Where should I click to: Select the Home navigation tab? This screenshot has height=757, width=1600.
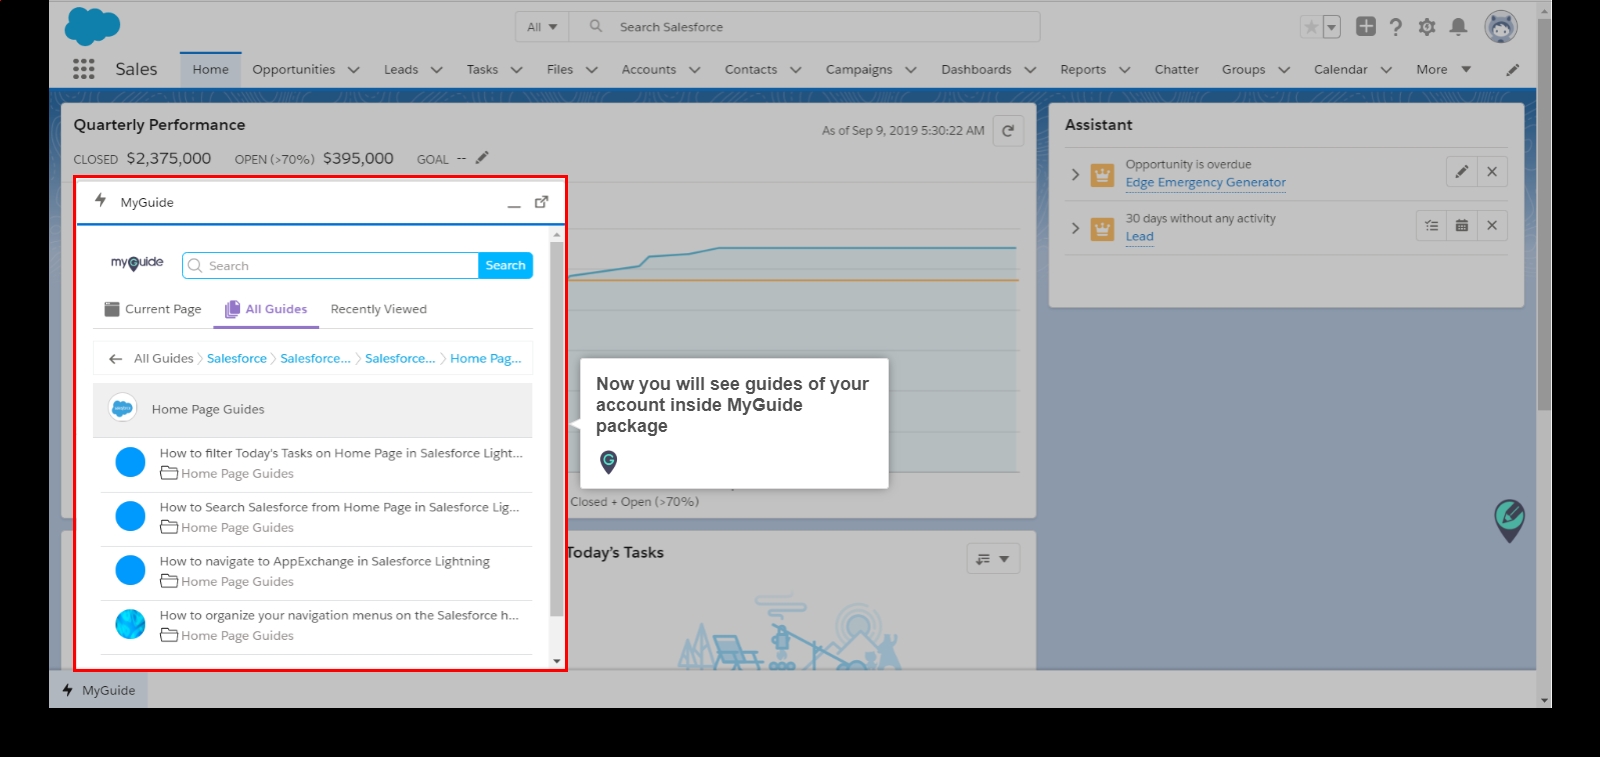211,70
